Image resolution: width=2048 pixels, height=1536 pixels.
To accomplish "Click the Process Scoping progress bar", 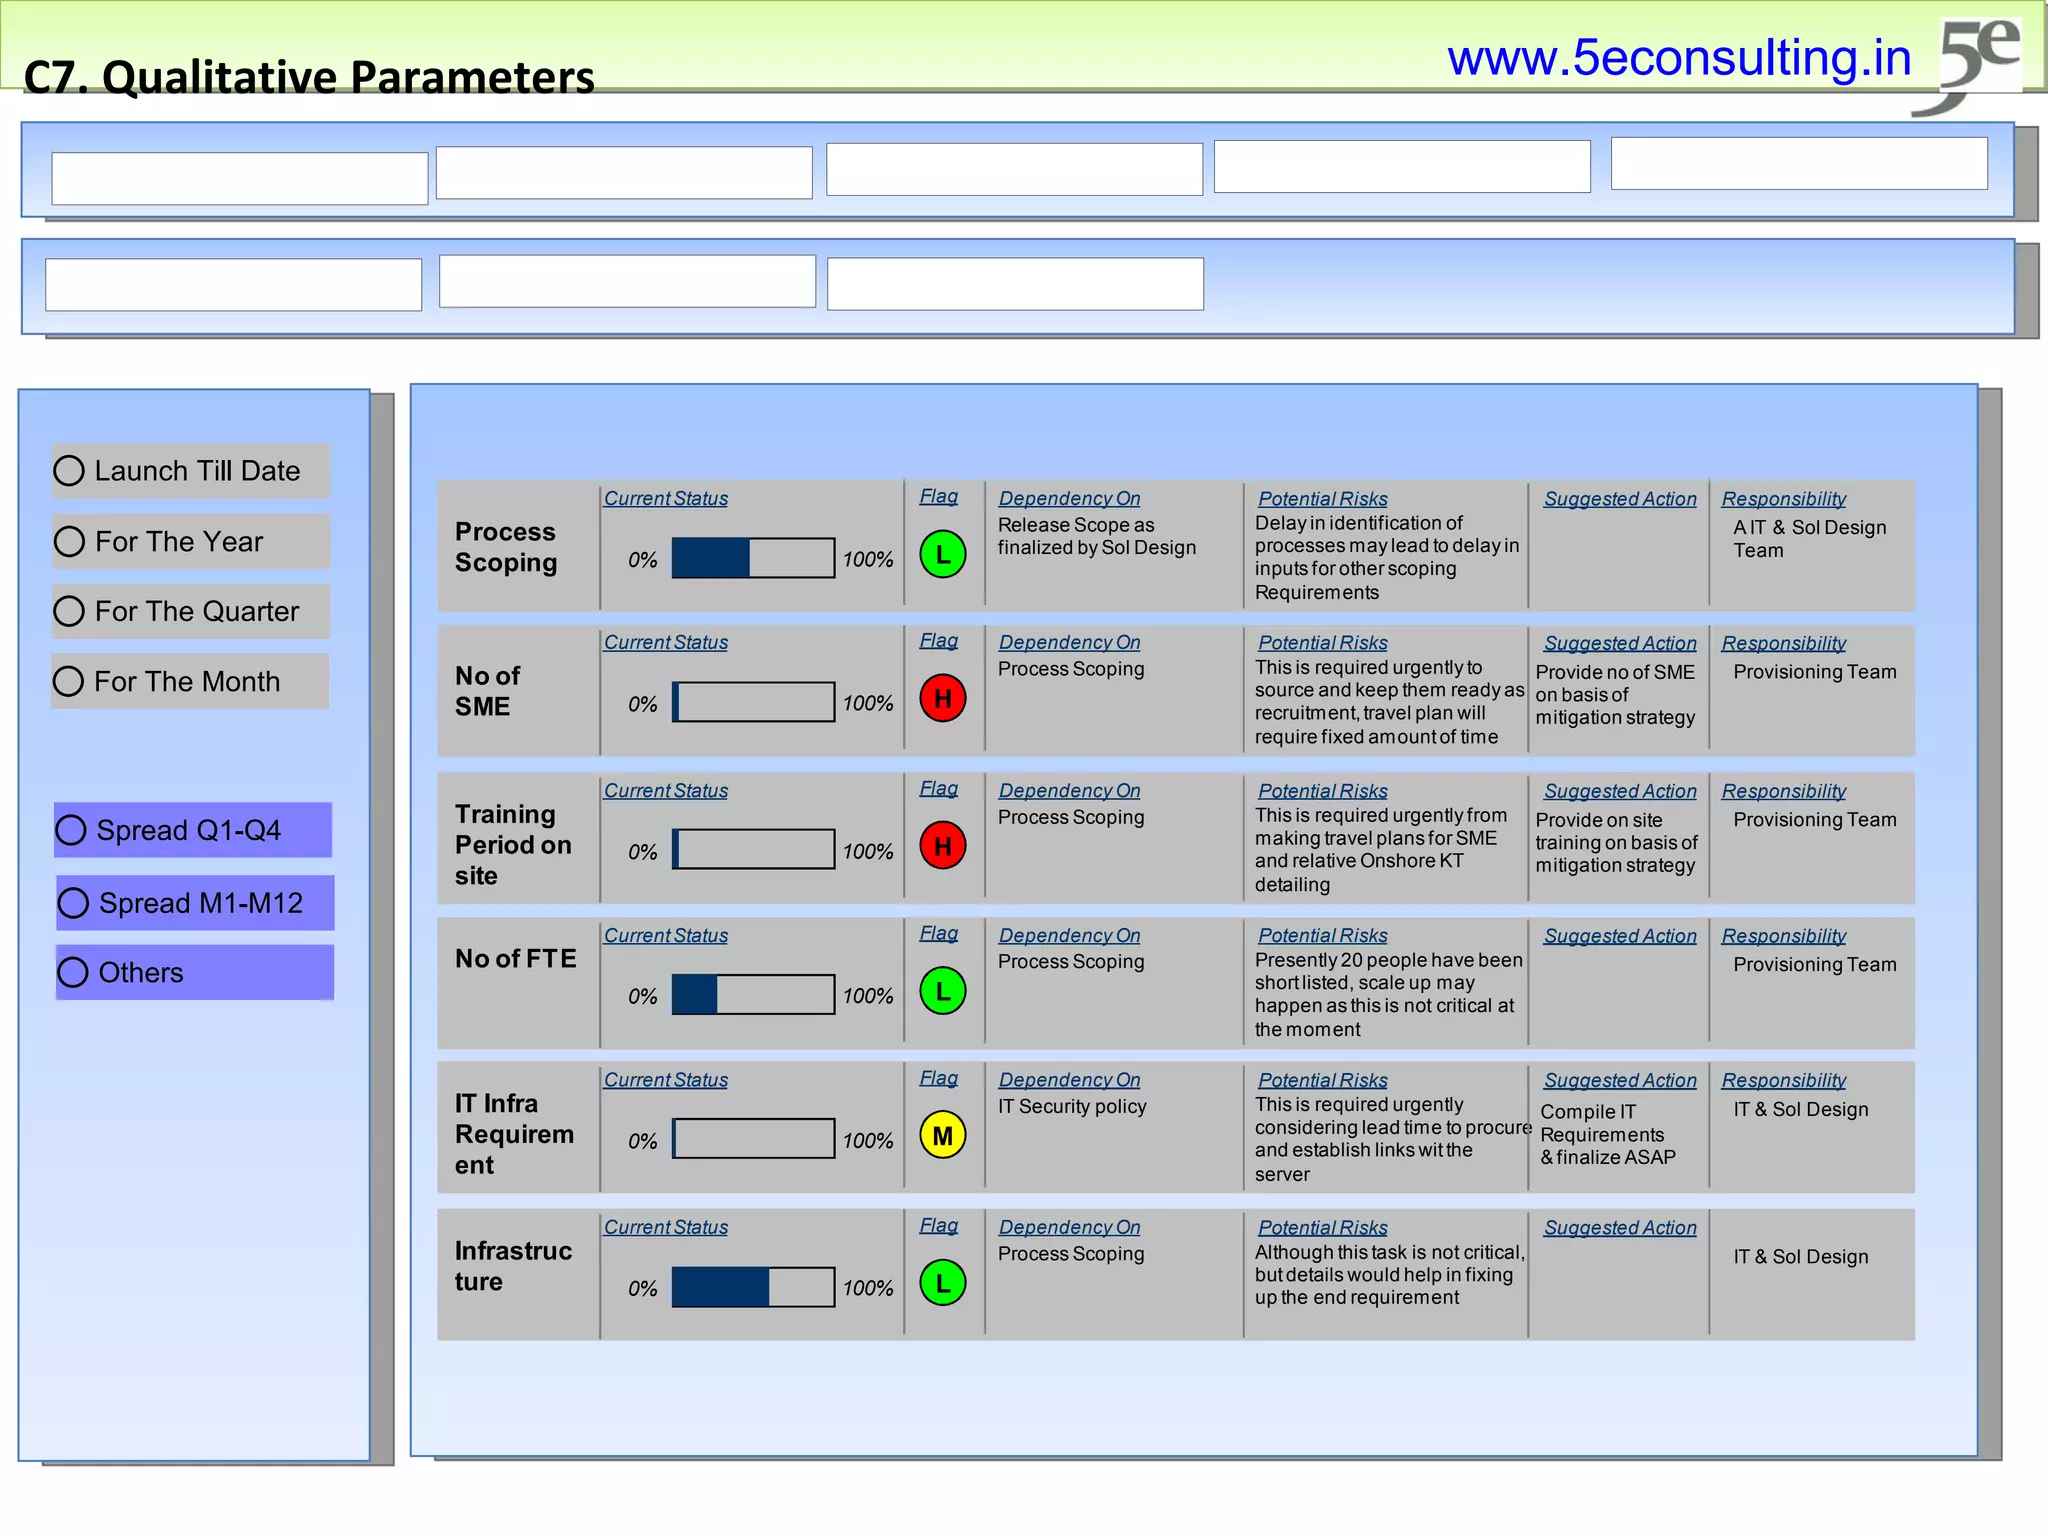I will click(x=753, y=558).
